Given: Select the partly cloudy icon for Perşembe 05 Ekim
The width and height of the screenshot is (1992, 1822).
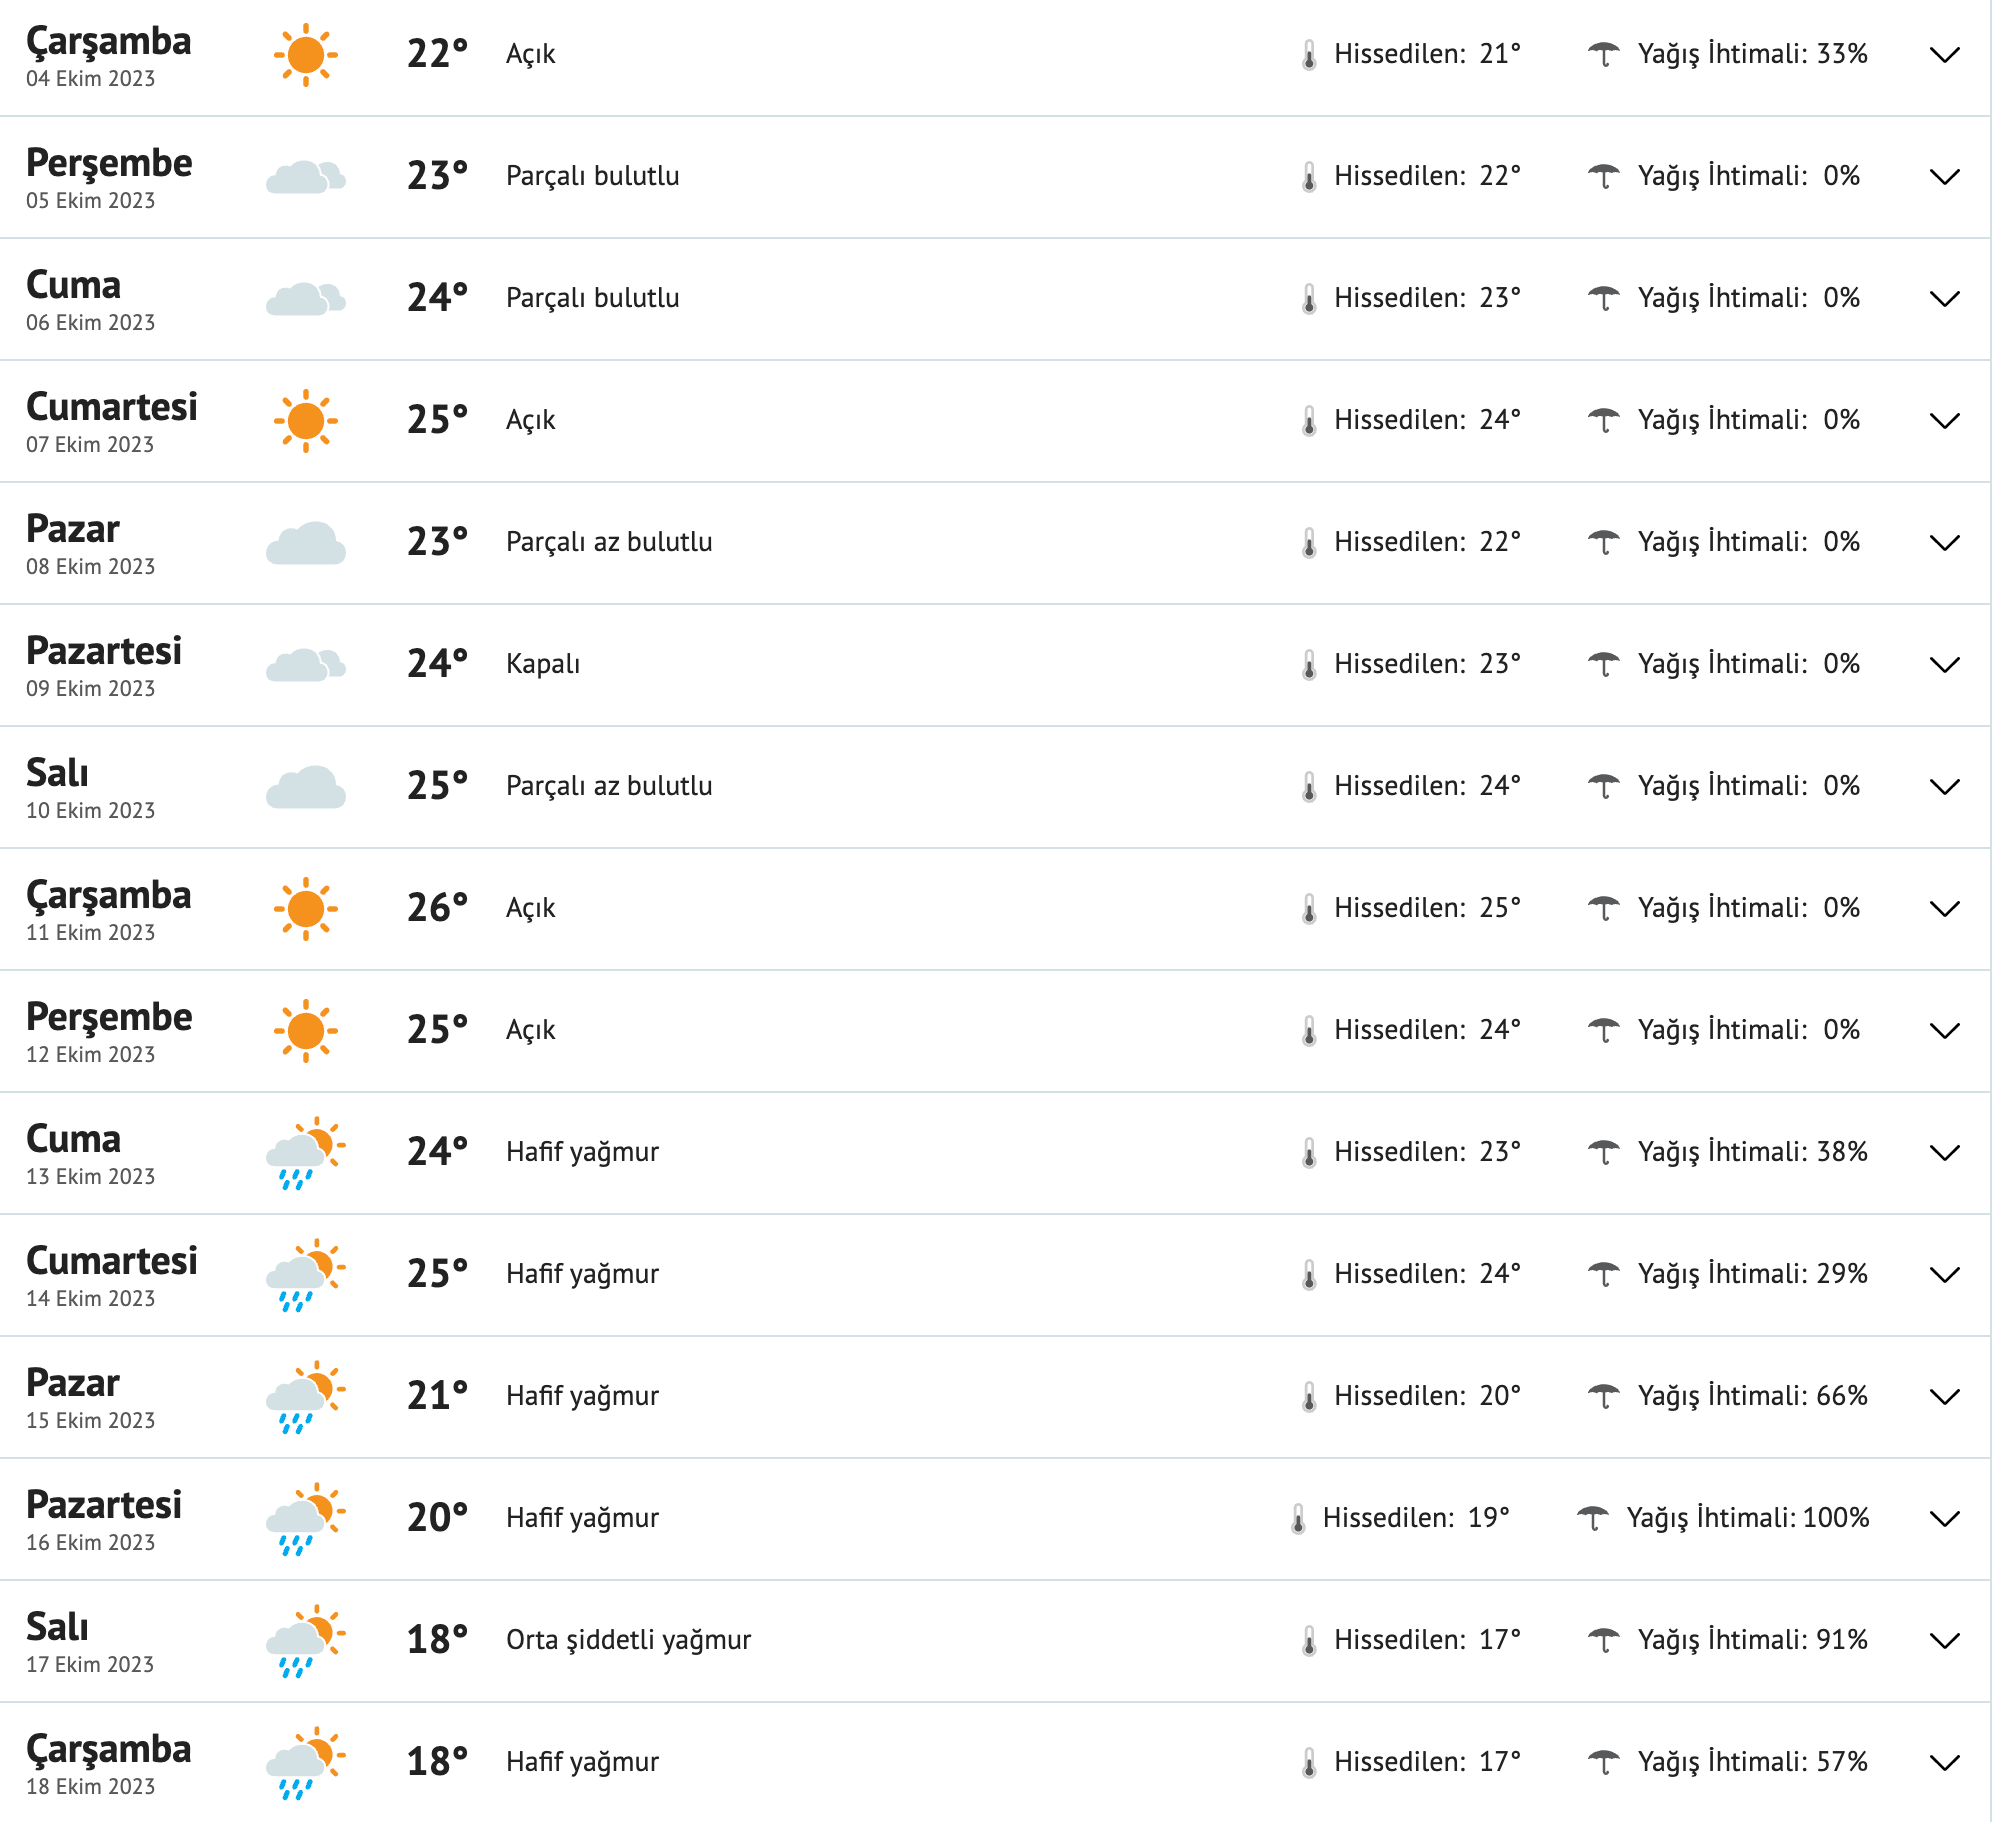Looking at the screenshot, I should pyautogui.click(x=306, y=176).
